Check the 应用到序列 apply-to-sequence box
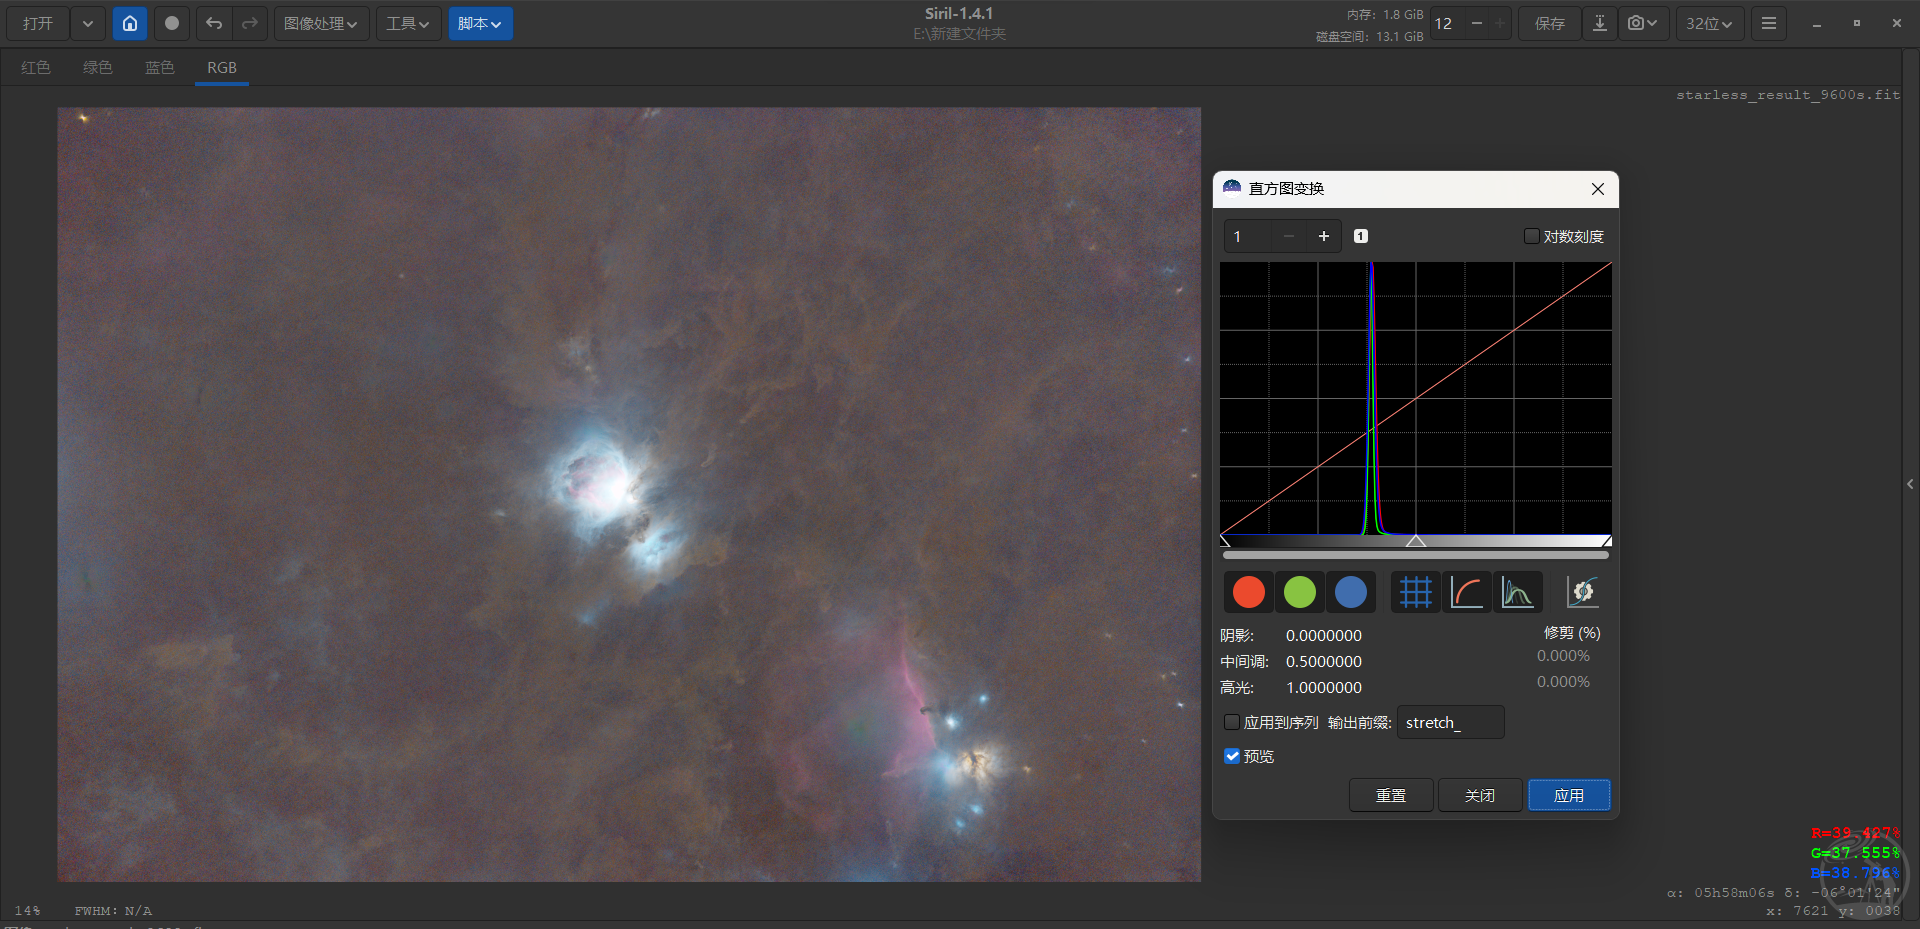1920x929 pixels. click(x=1232, y=722)
